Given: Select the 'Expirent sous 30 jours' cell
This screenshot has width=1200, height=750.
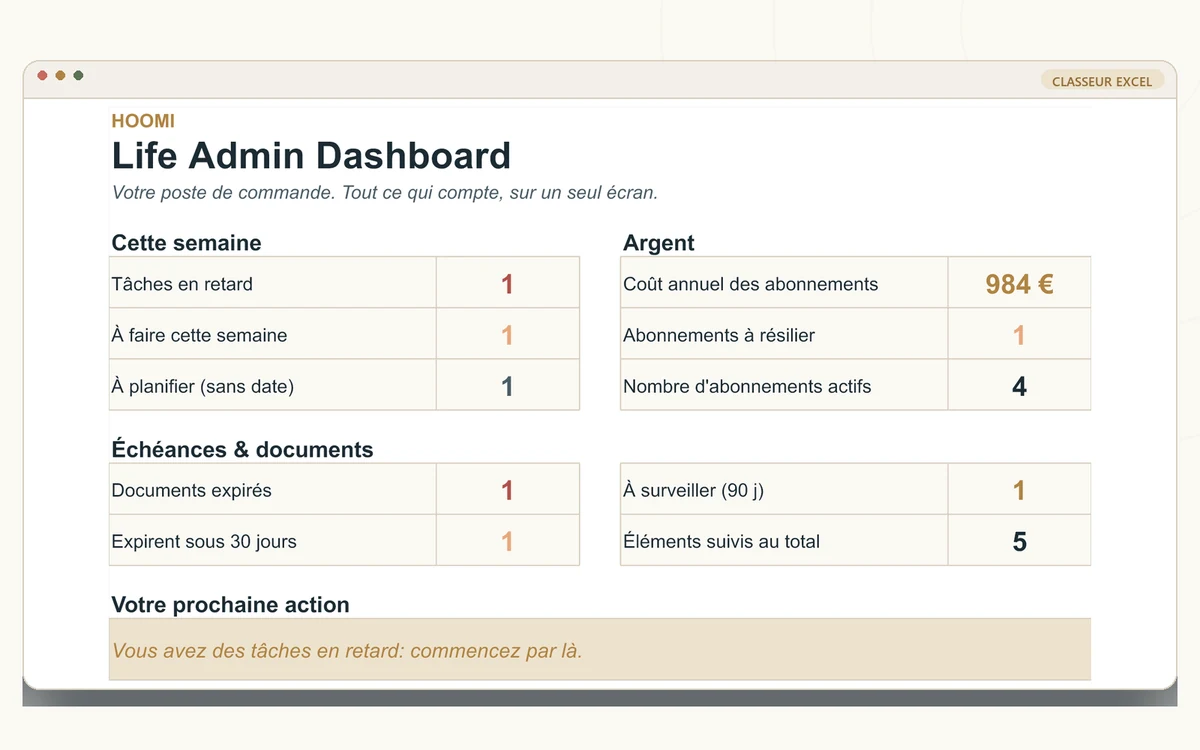Looking at the screenshot, I should tap(272, 540).
